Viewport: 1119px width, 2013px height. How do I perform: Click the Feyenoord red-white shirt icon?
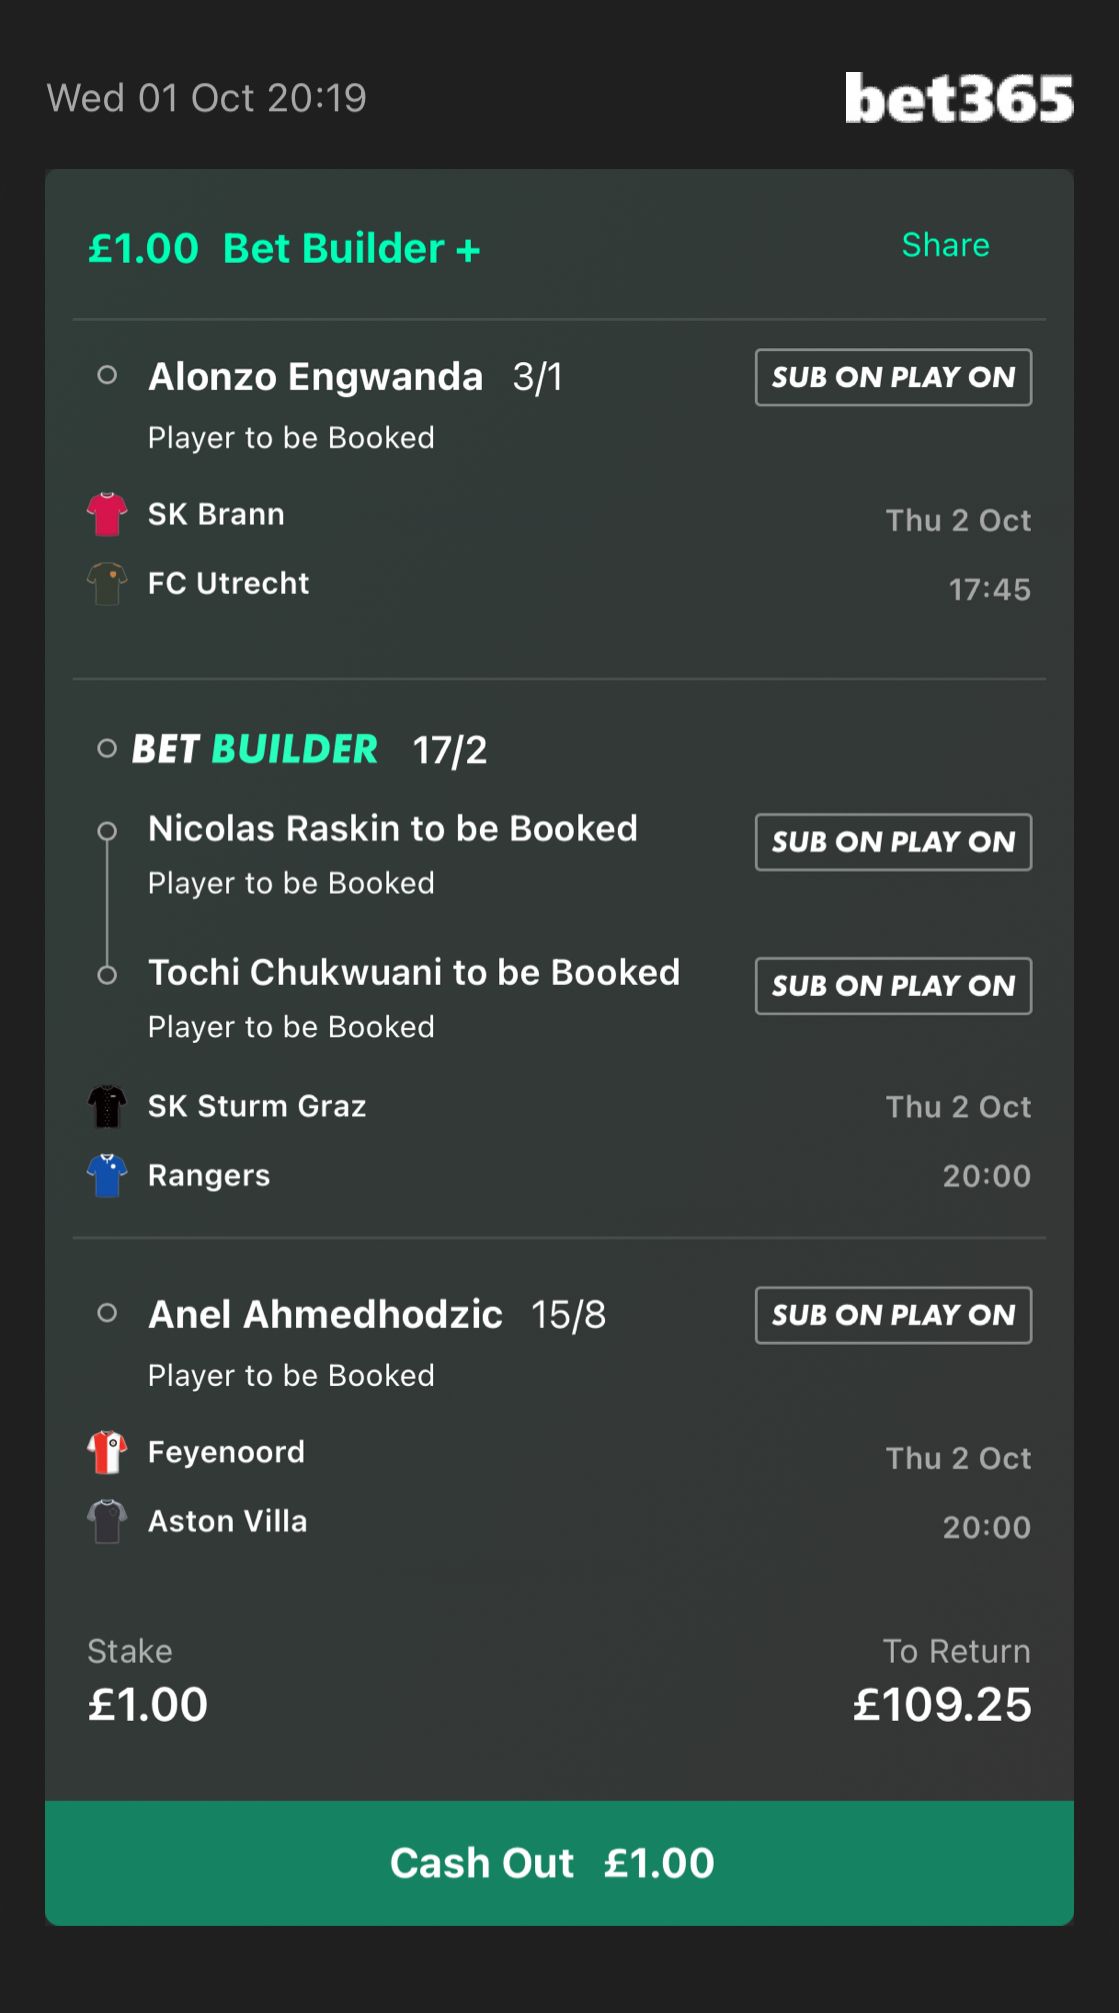[x=107, y=1452]
